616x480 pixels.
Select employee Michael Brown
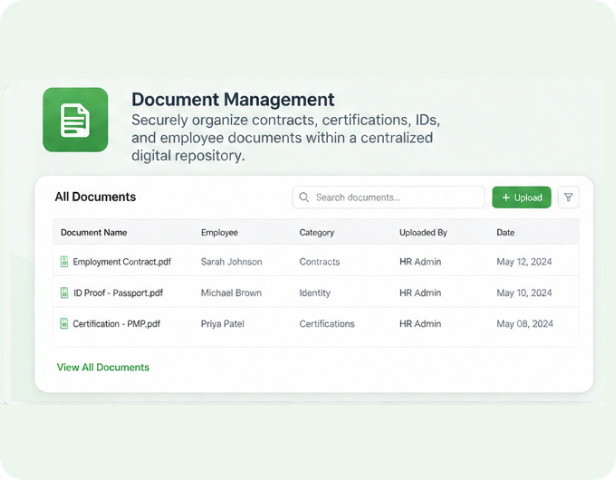(231, 293)
